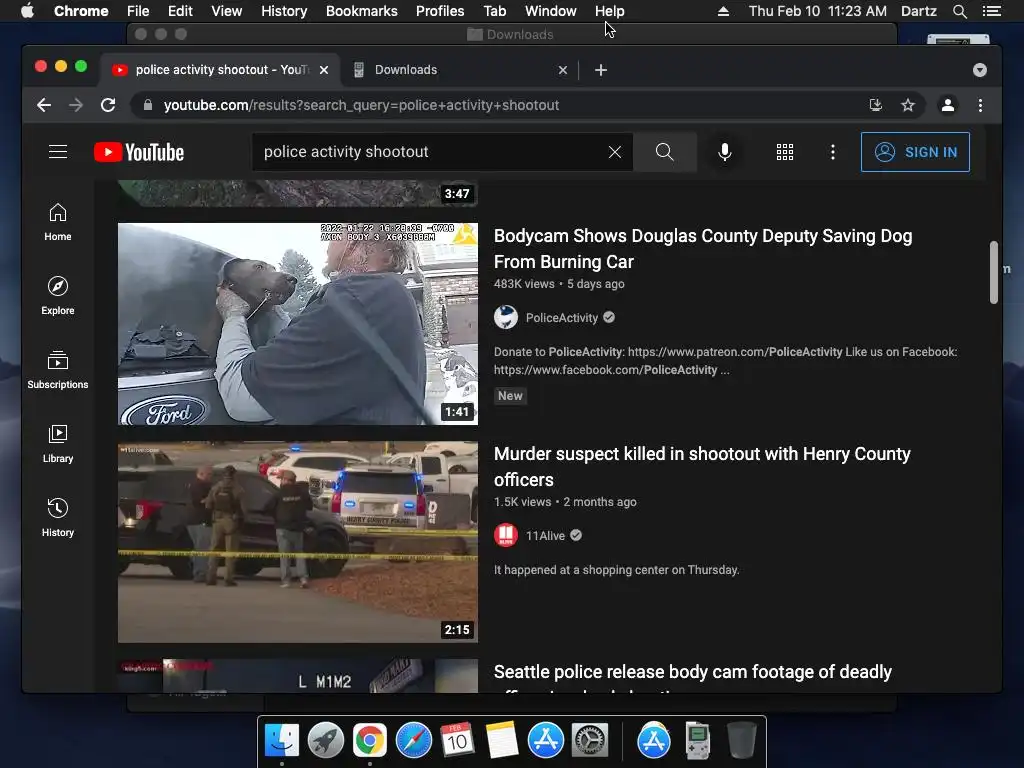Viewport: 1024px width, 768px height.
Task: Open the Bookmarks menu
Action: click(362, 11)
